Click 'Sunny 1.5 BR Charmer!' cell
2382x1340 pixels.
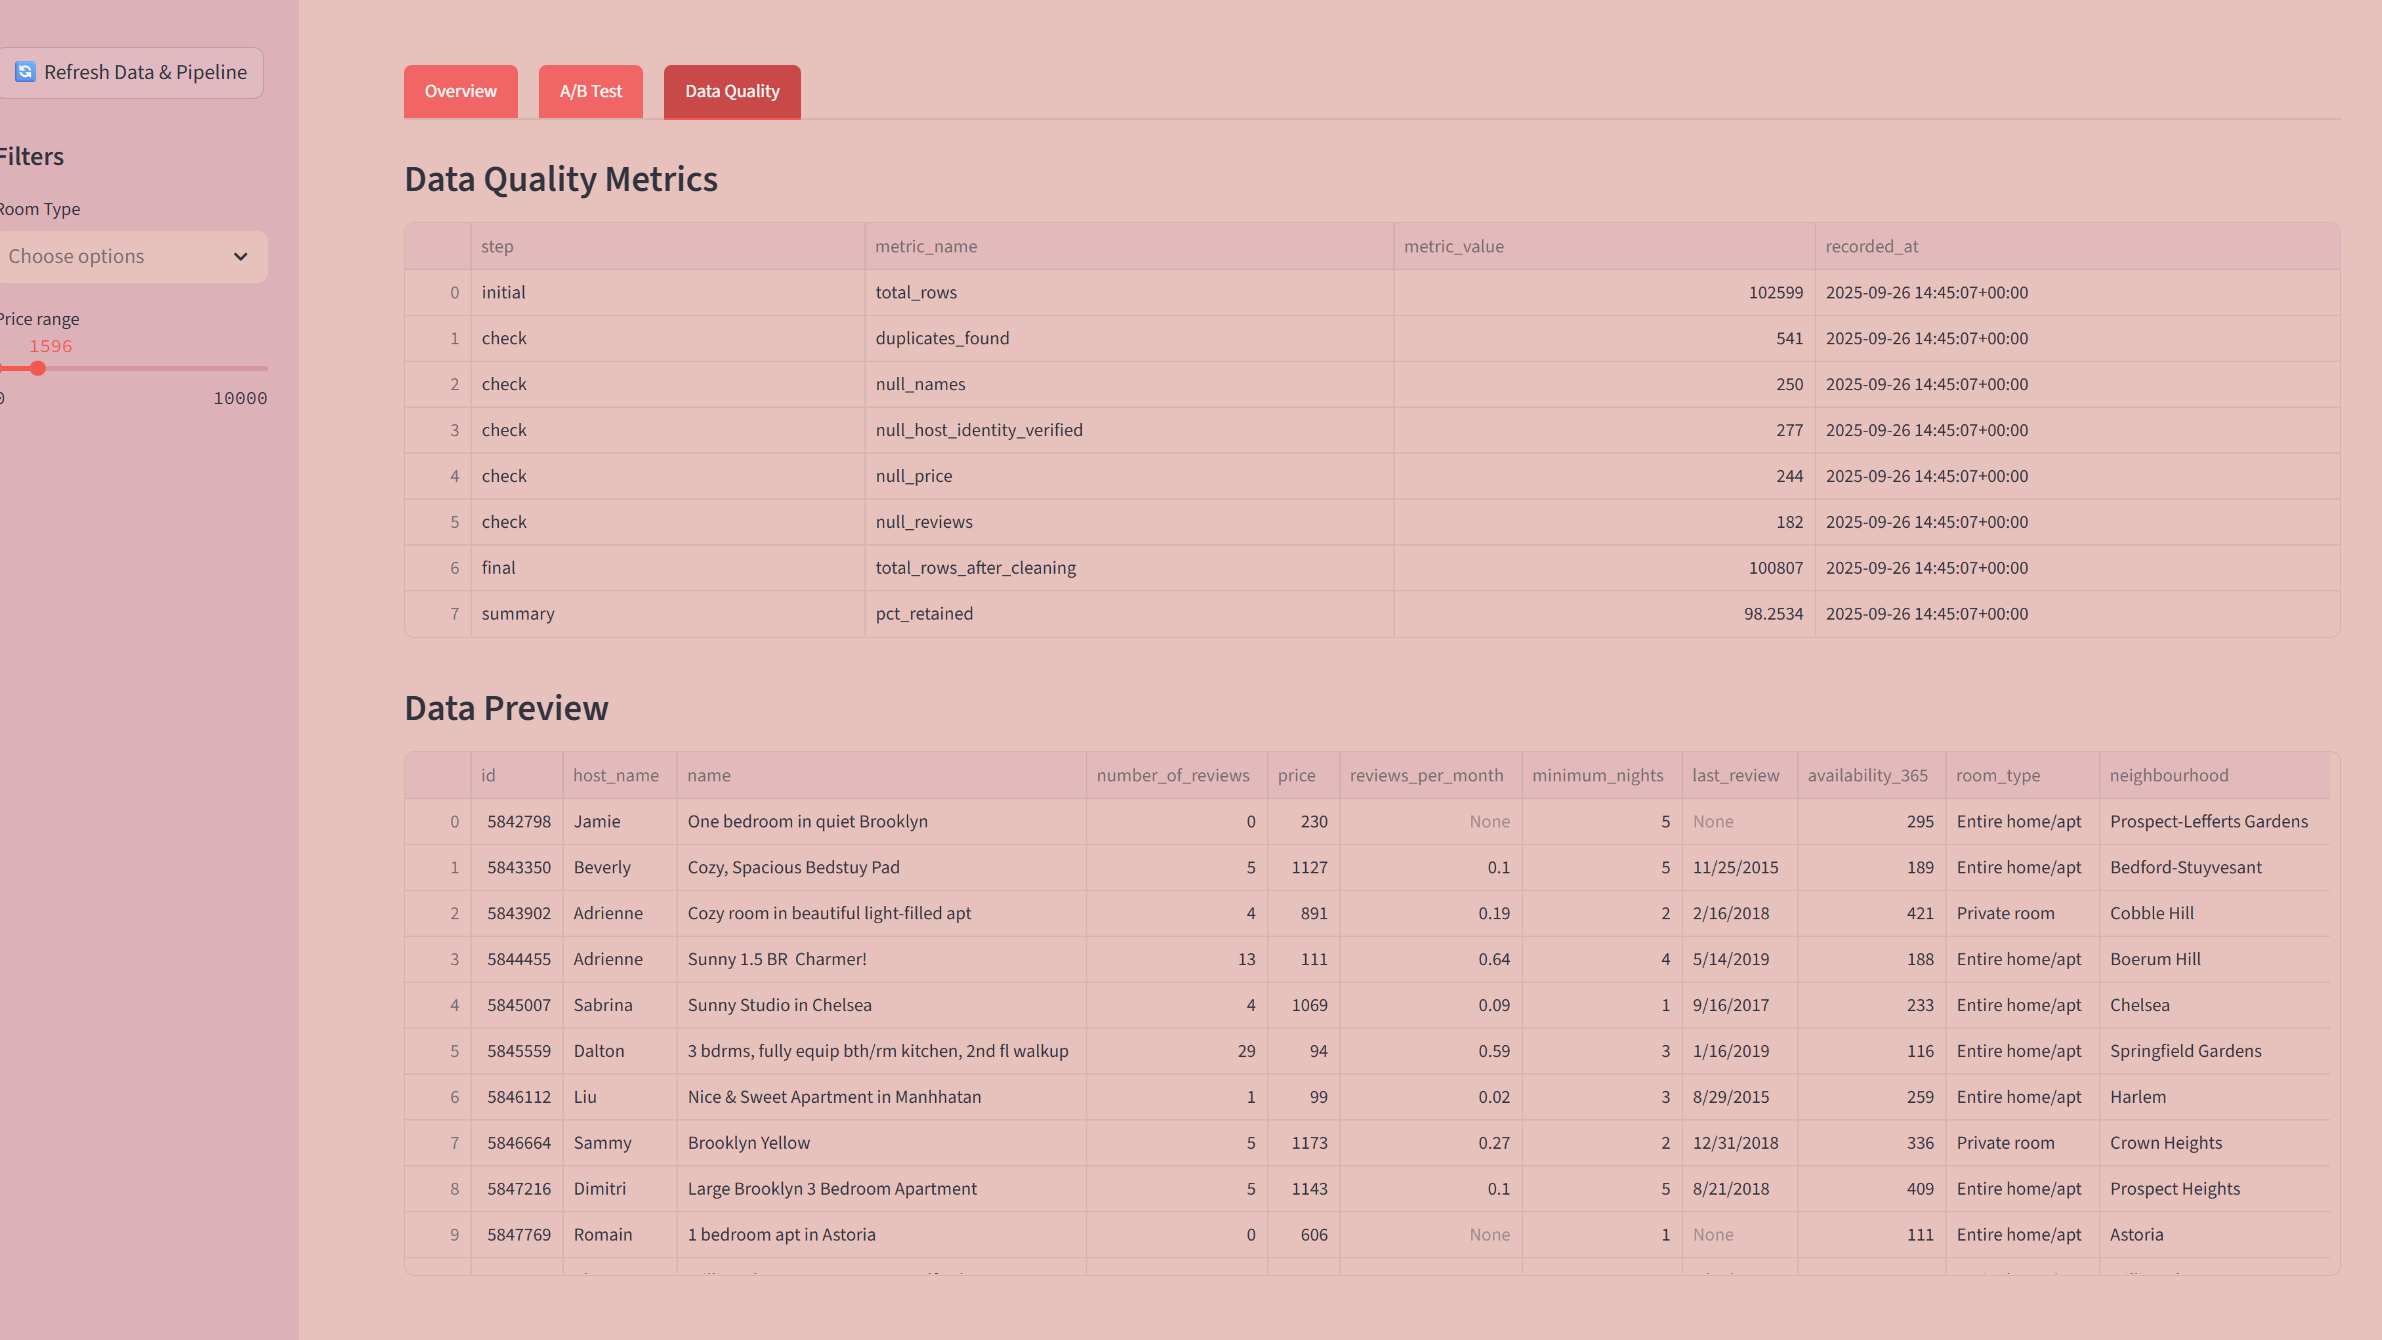(x=881, y=960)
